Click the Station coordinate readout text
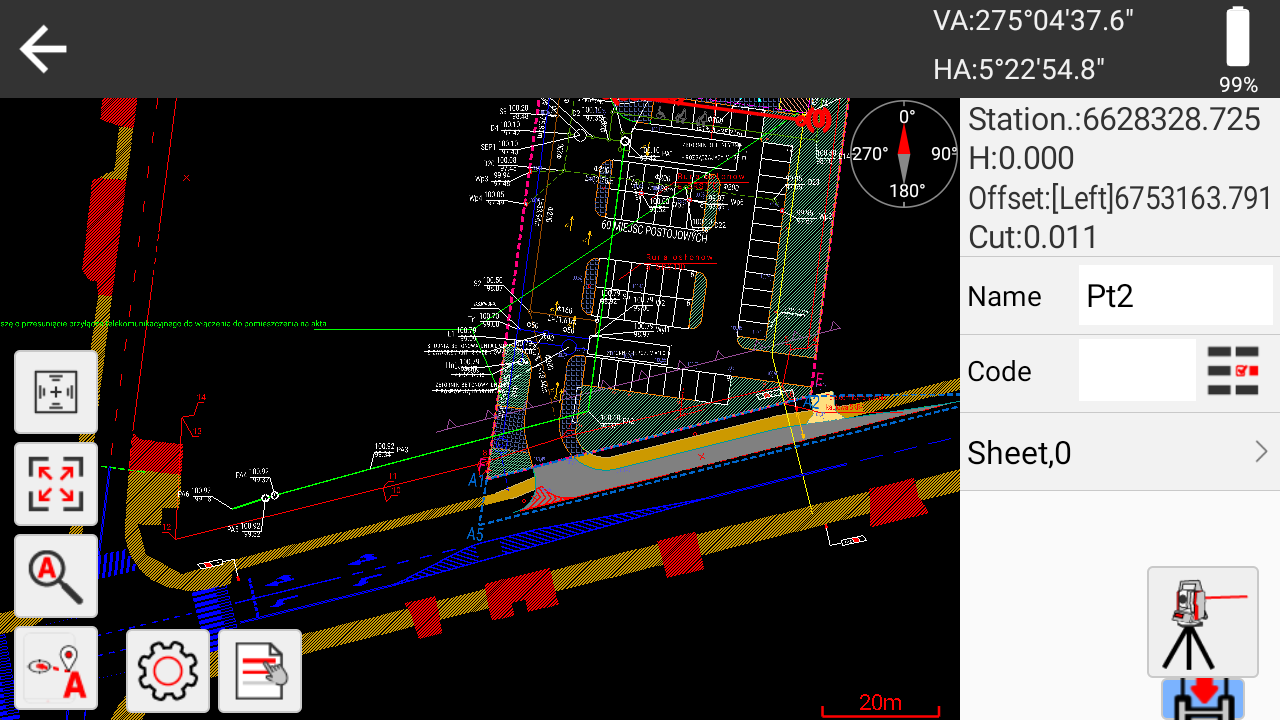1280x720 pixels. [1114, 120]
